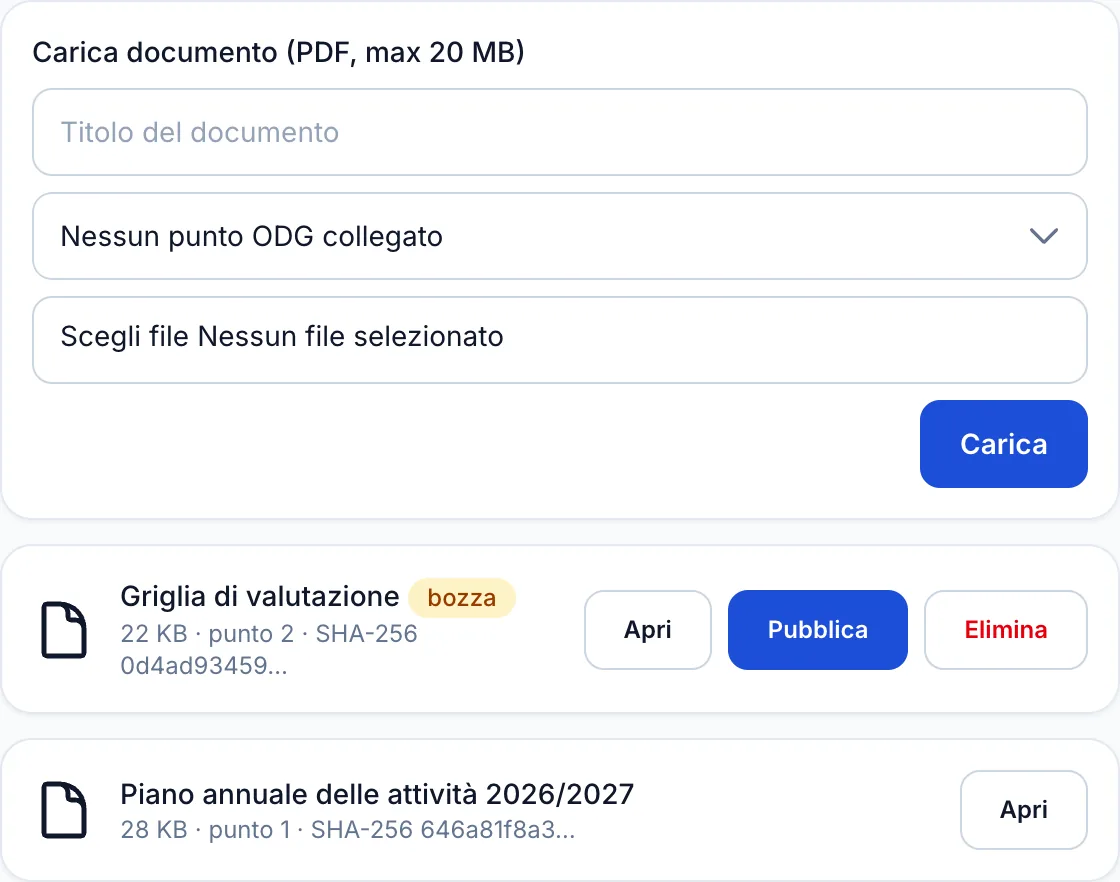Click the hash text "0d4ad93459..."
Screen dimensions: 1120x882
coord(204,666)
